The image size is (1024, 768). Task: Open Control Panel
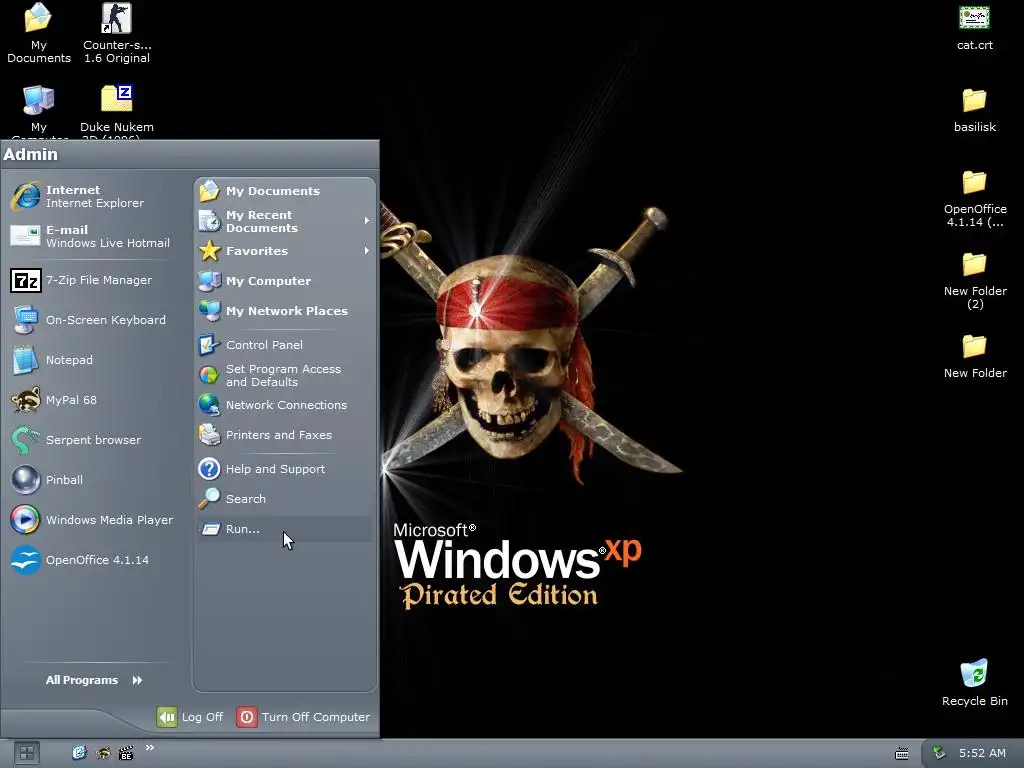[x=285, y=345]
